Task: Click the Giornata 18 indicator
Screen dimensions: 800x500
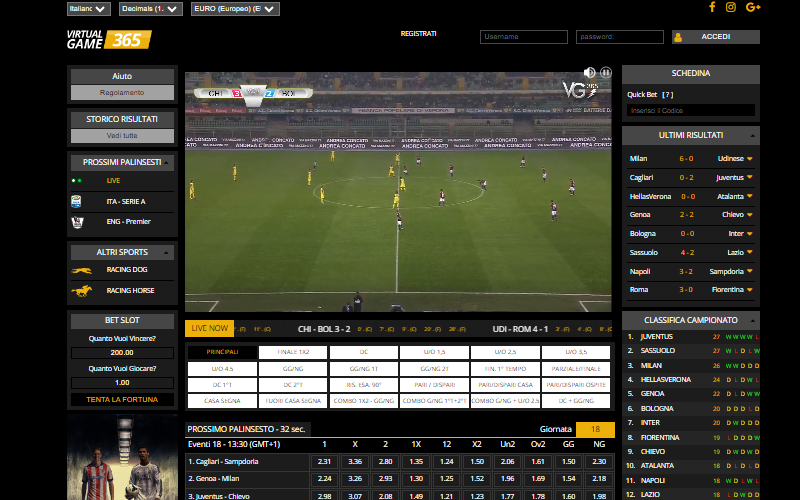Action: tap(595, 430)
